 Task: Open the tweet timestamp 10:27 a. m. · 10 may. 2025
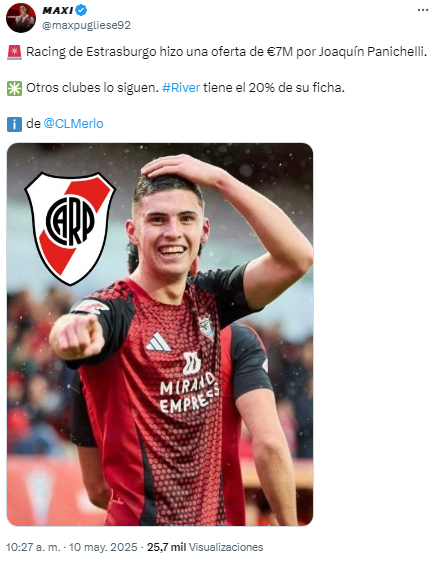coord(72,547)
